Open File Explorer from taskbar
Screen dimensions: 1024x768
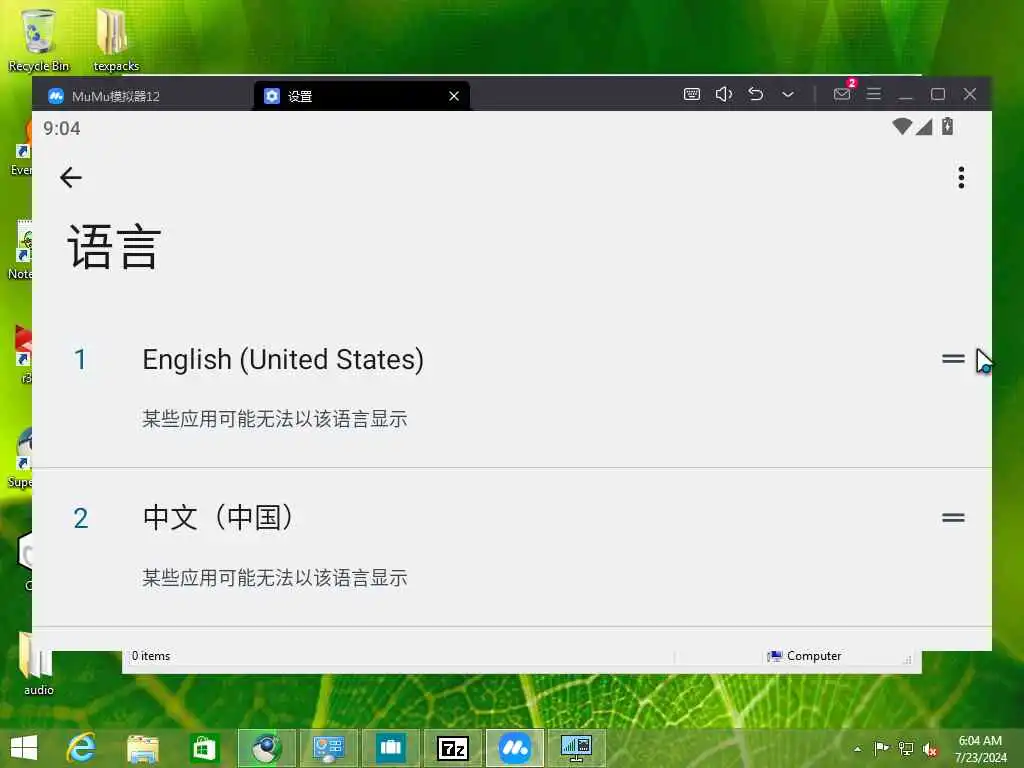[142, 748]
